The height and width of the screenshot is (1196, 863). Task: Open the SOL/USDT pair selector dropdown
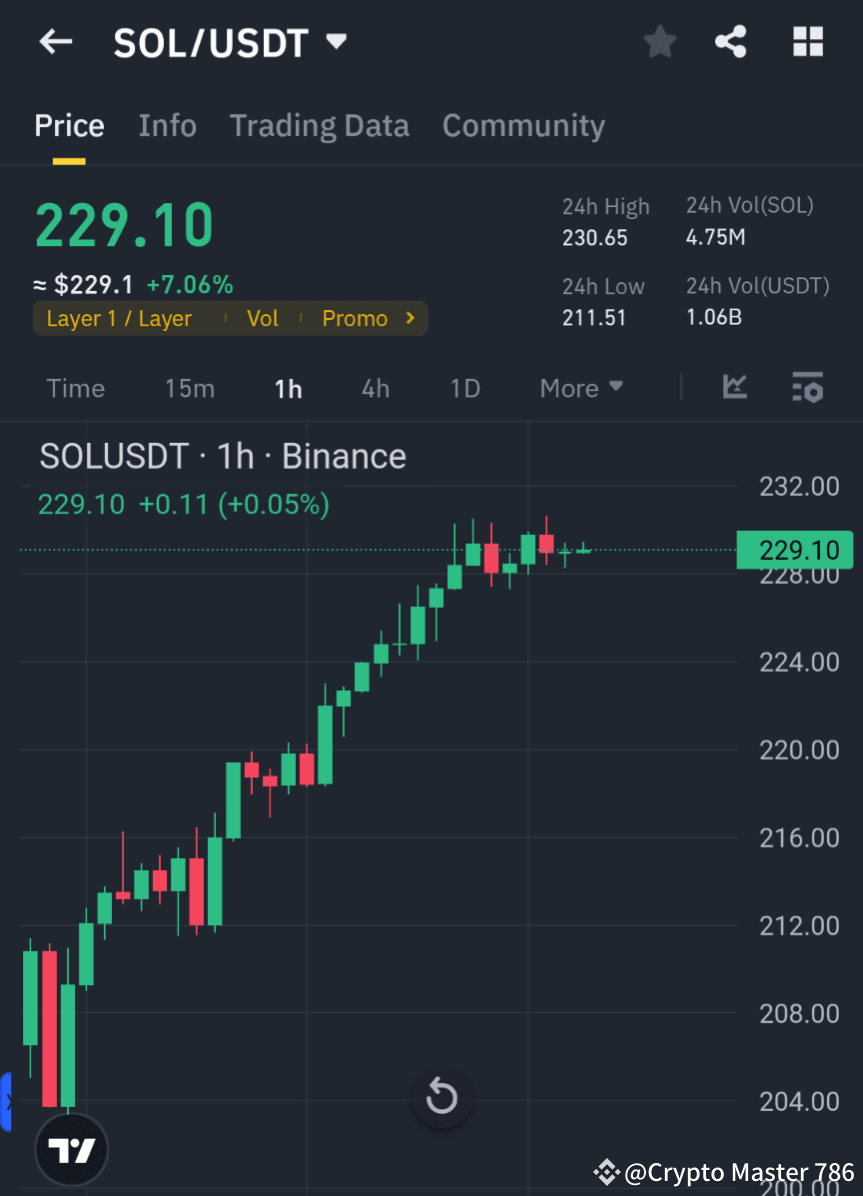point(336,42)
